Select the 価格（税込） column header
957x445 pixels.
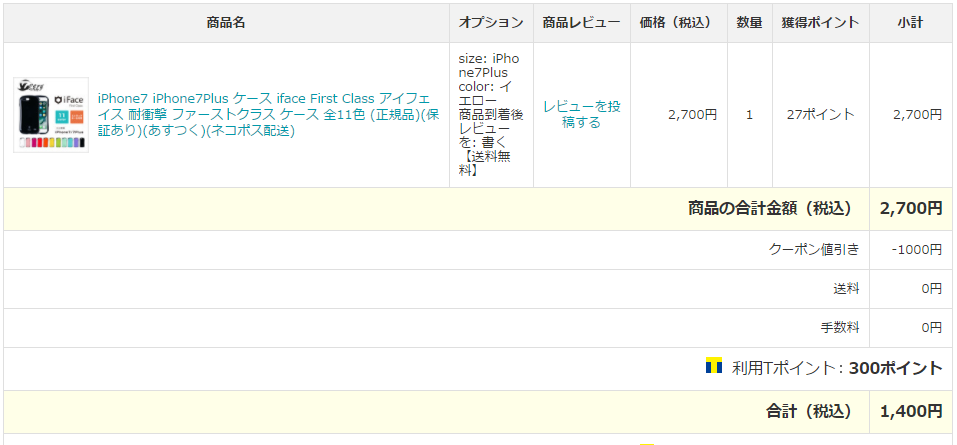679,23
